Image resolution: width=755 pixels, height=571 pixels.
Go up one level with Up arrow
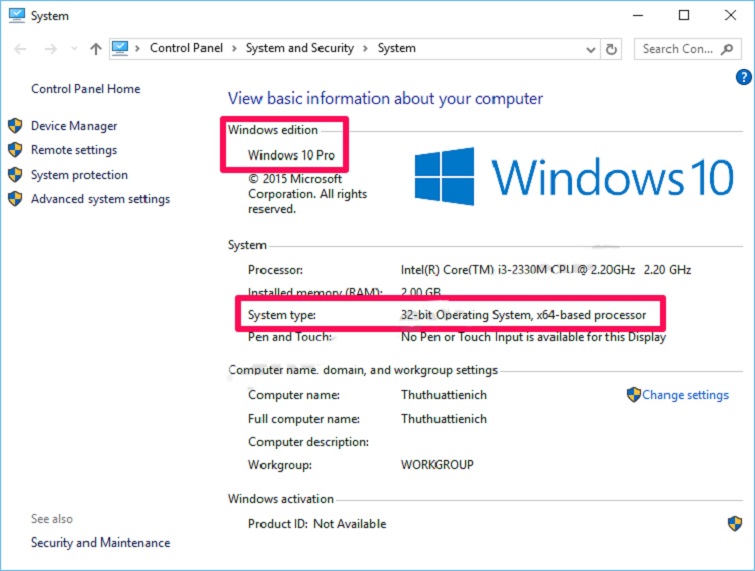point(96,49)
